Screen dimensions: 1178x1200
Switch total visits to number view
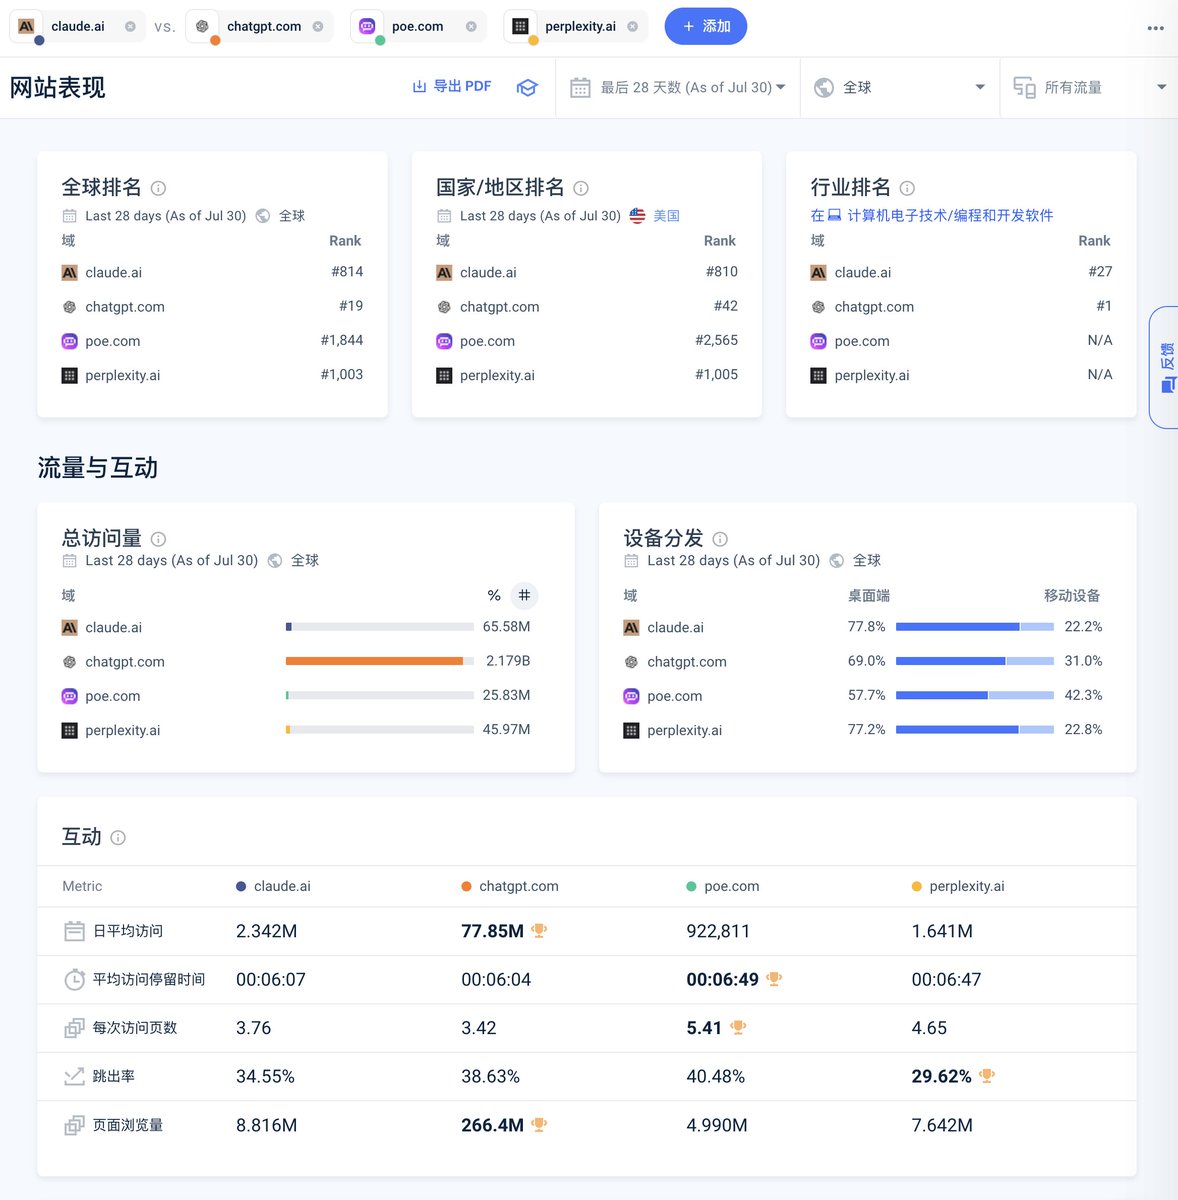(x=524, y=596)
